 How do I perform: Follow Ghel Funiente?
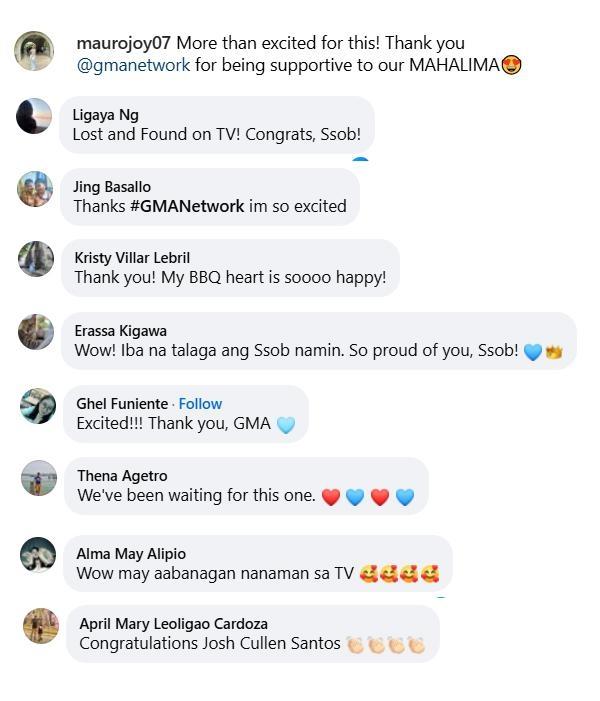pyautogui.click(x=200, y=404)
